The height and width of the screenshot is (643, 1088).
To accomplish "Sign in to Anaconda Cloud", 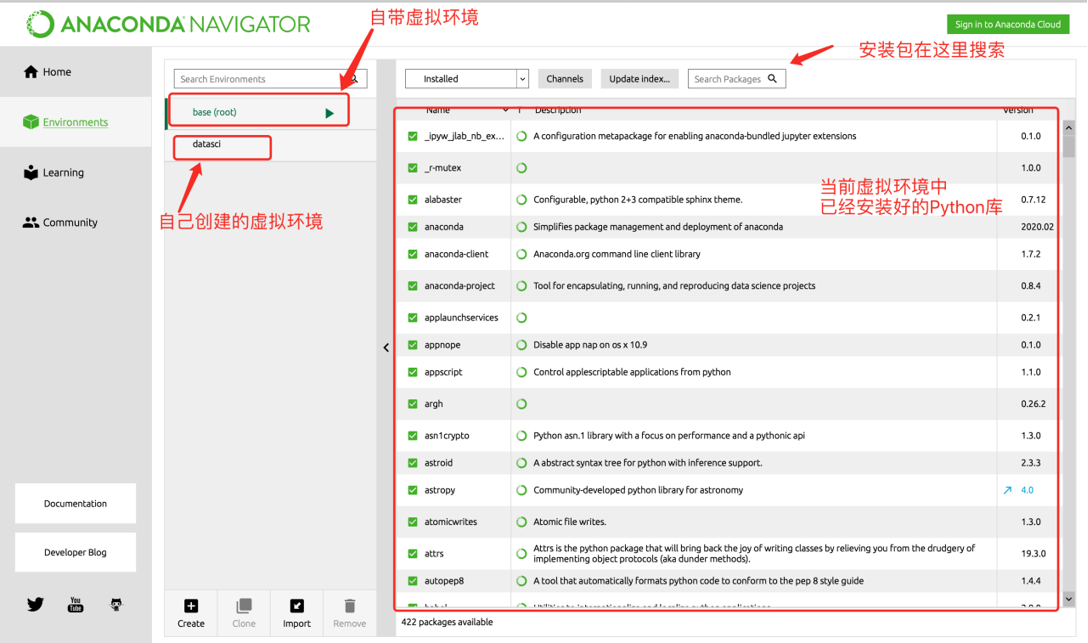I will tap(1008, 24).
